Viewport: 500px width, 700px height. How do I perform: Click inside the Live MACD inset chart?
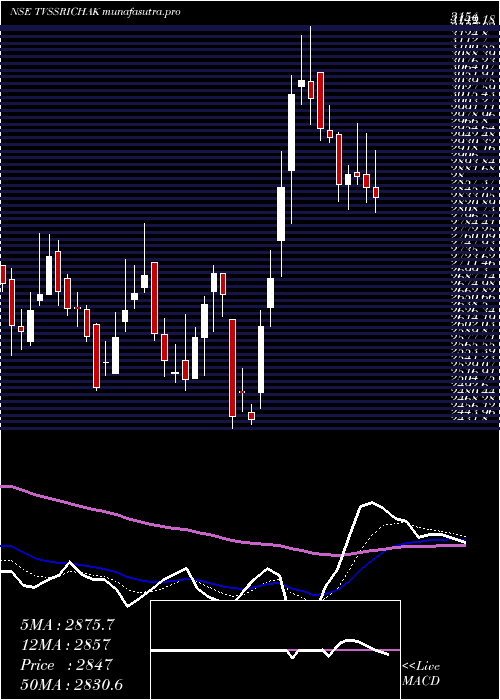(x=275, y=650)
